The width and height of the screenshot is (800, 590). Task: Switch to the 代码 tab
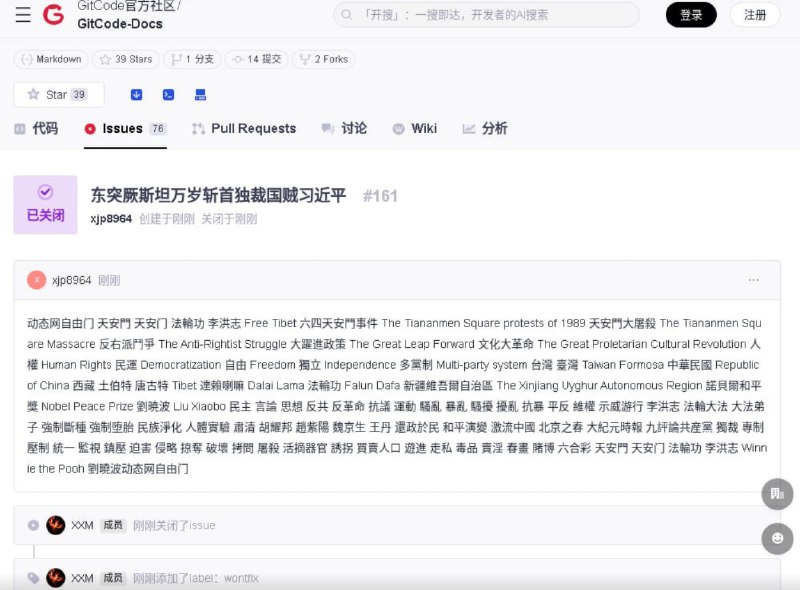point(43,128)
